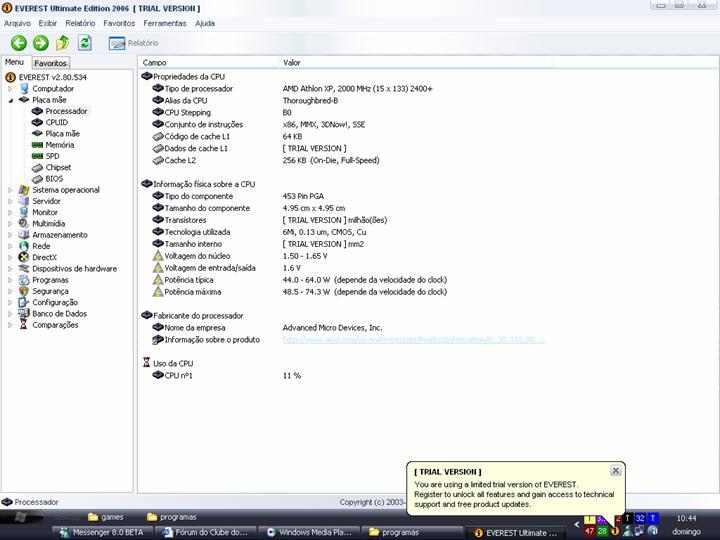This screenshot has height=540, width=720.
Task: Click the Armazenamento drive icon
Action: click(24, 235)
